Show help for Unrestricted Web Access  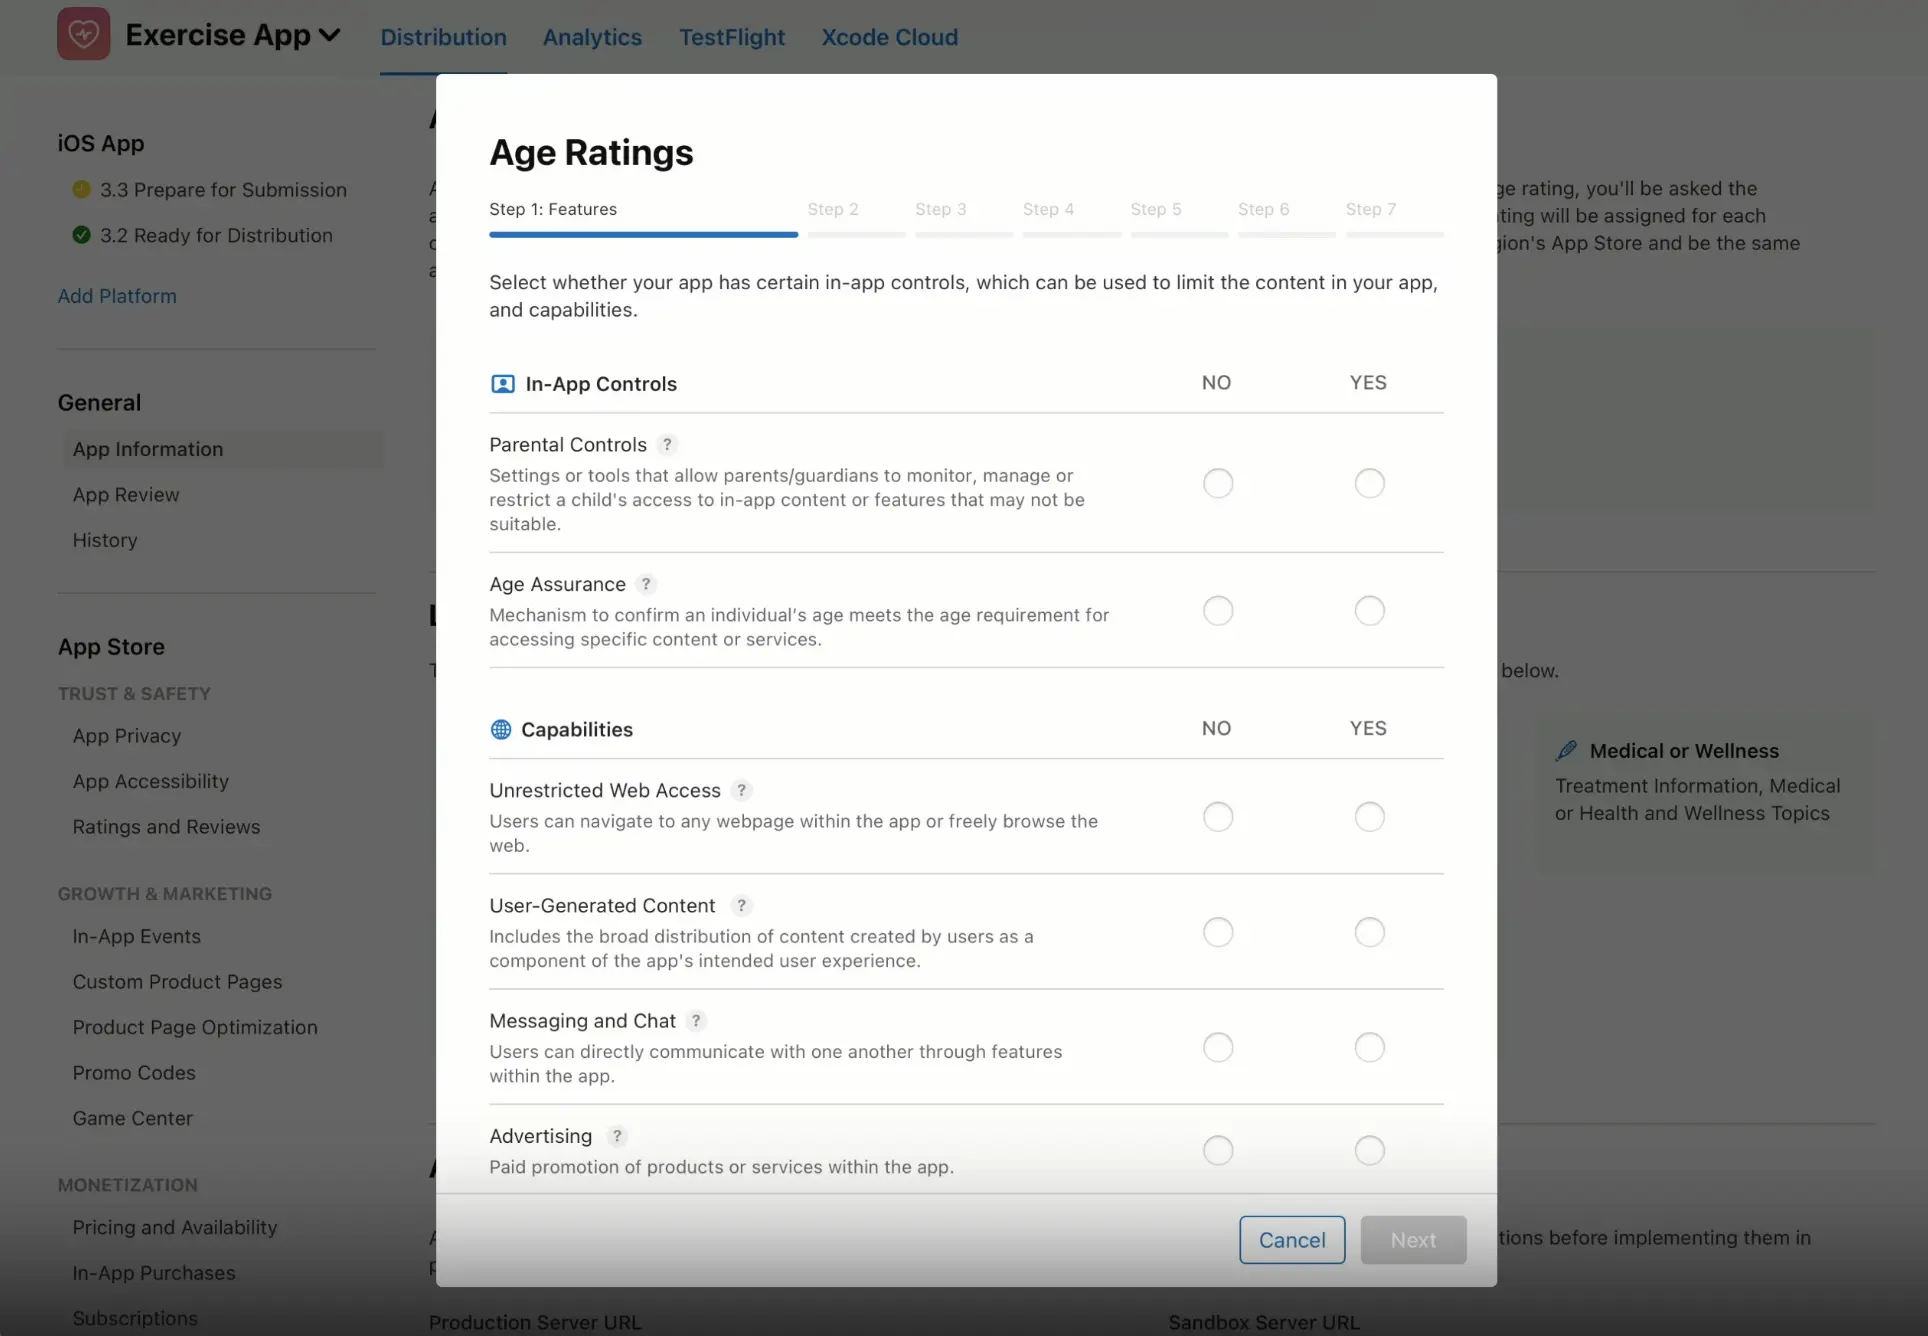(741, 790)
